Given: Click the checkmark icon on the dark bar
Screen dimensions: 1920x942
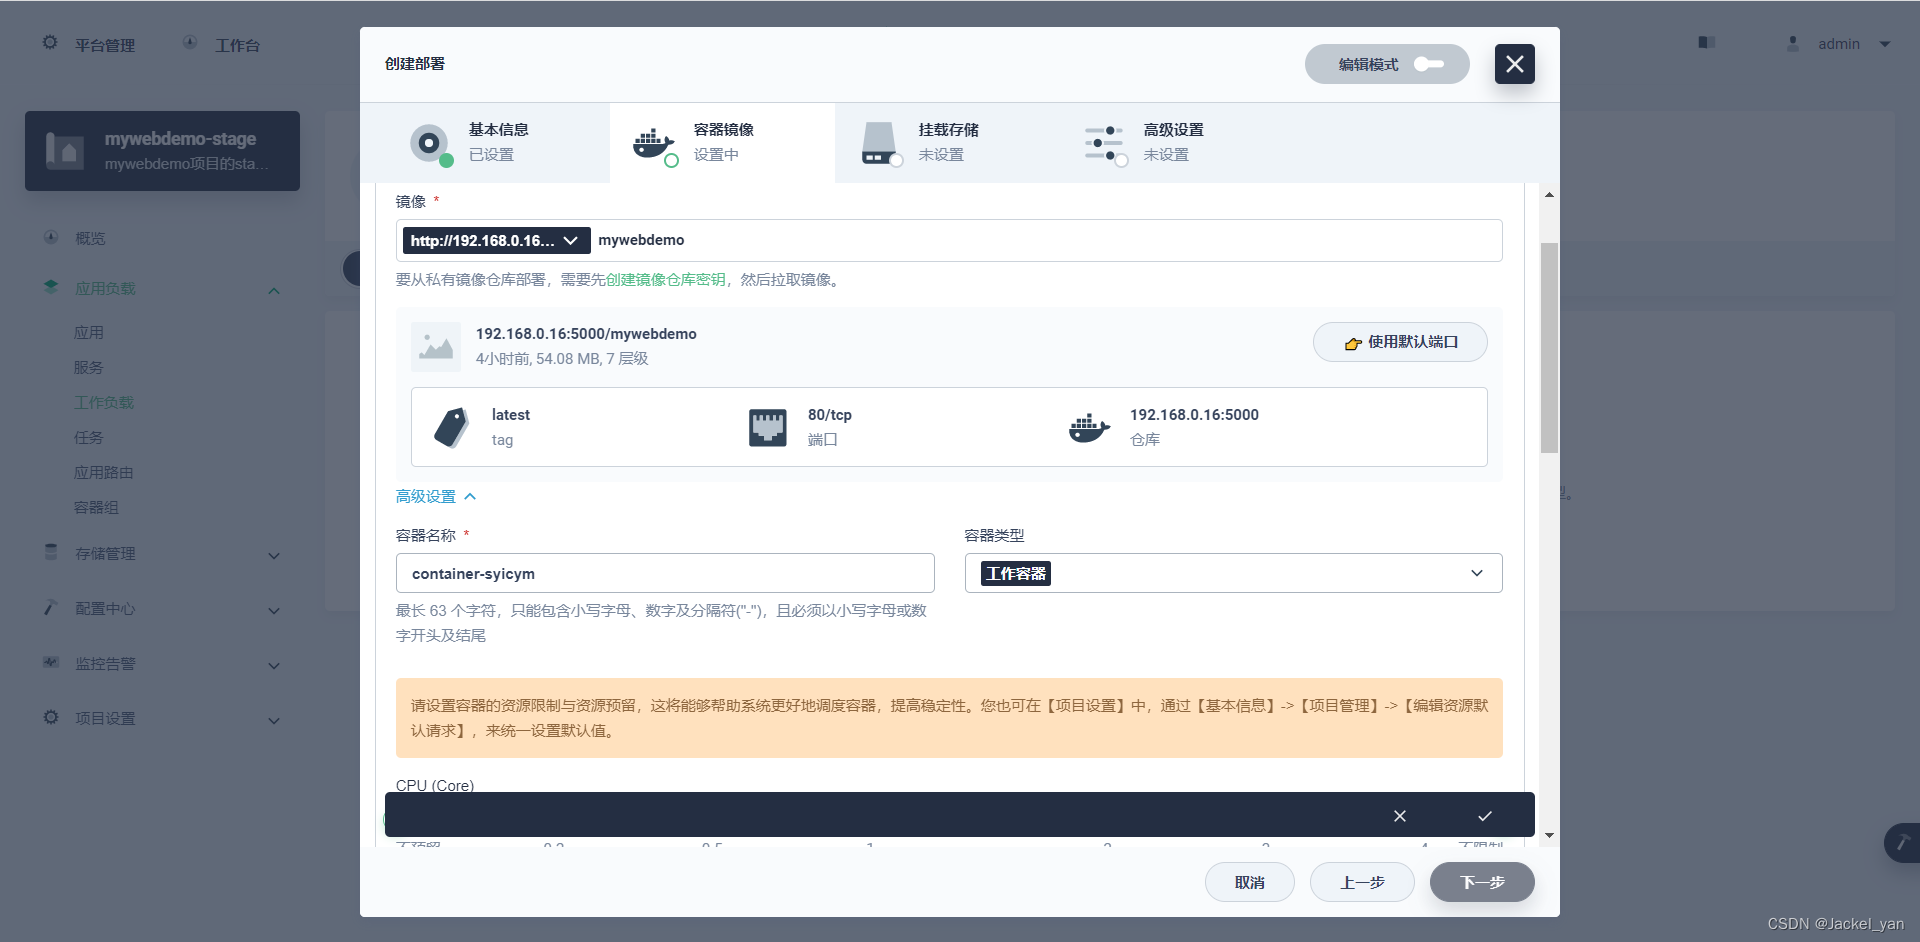Looking at the screenshot, I should point(1485,816).
